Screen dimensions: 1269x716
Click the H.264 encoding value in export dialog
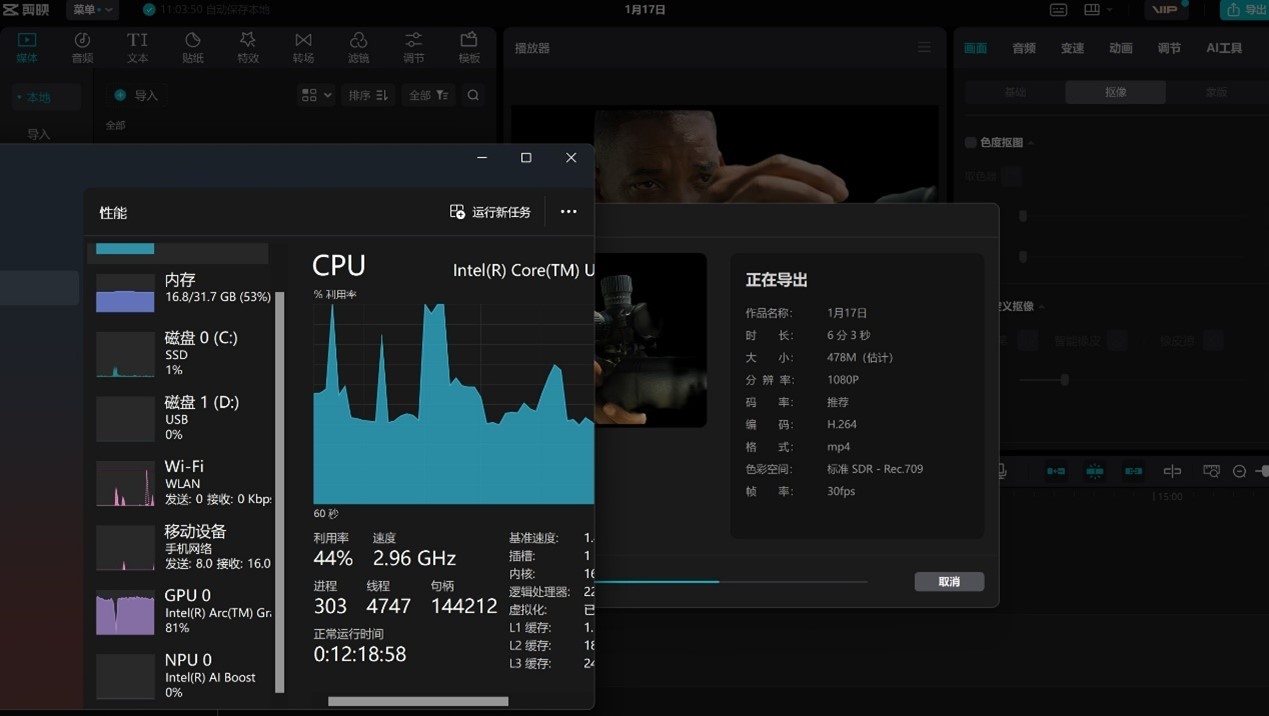pos(842,424)
